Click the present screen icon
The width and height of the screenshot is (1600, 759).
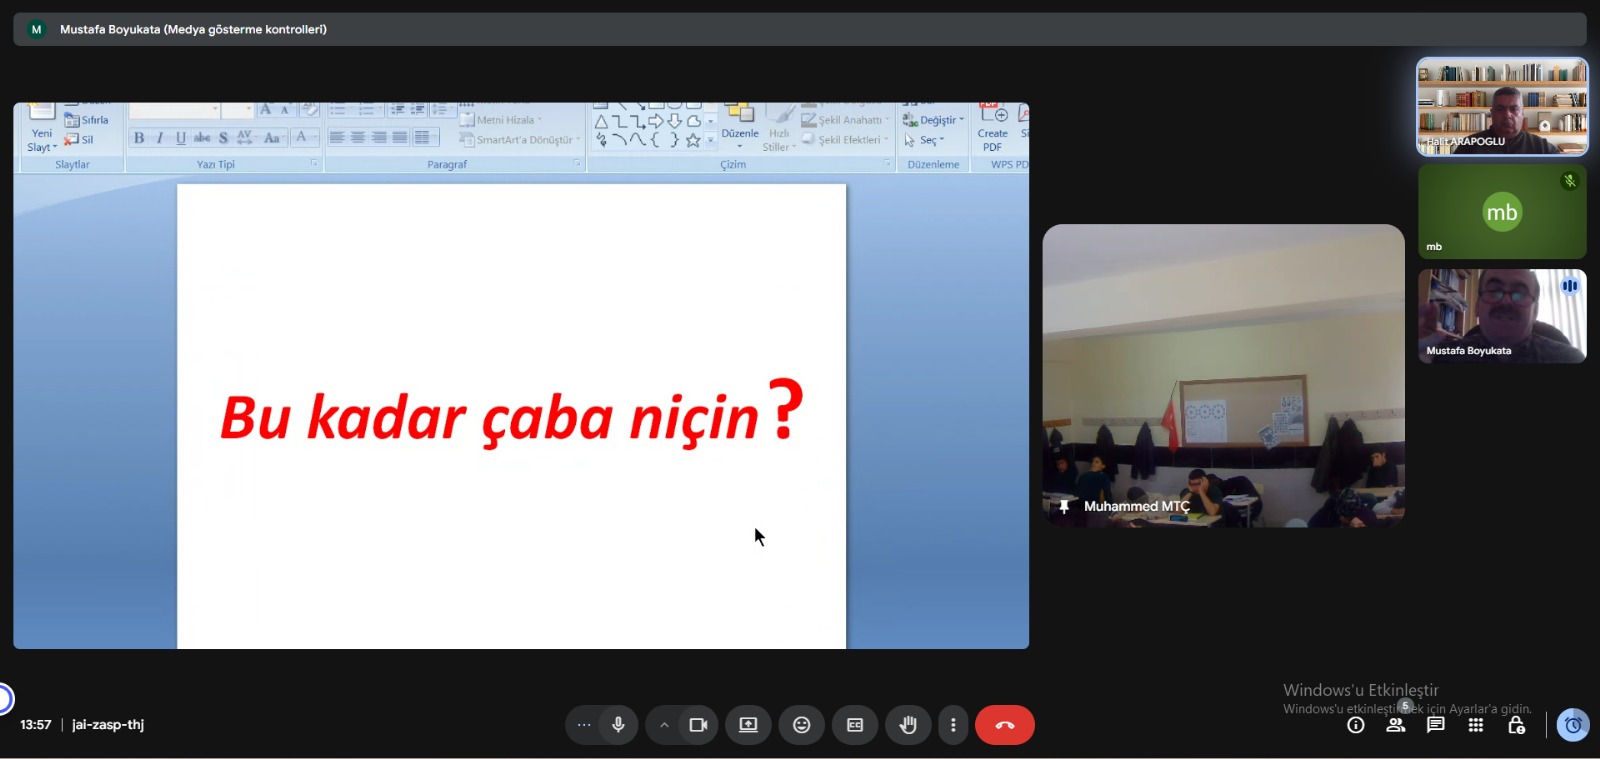pyautogui.click(x=748, y=725)
